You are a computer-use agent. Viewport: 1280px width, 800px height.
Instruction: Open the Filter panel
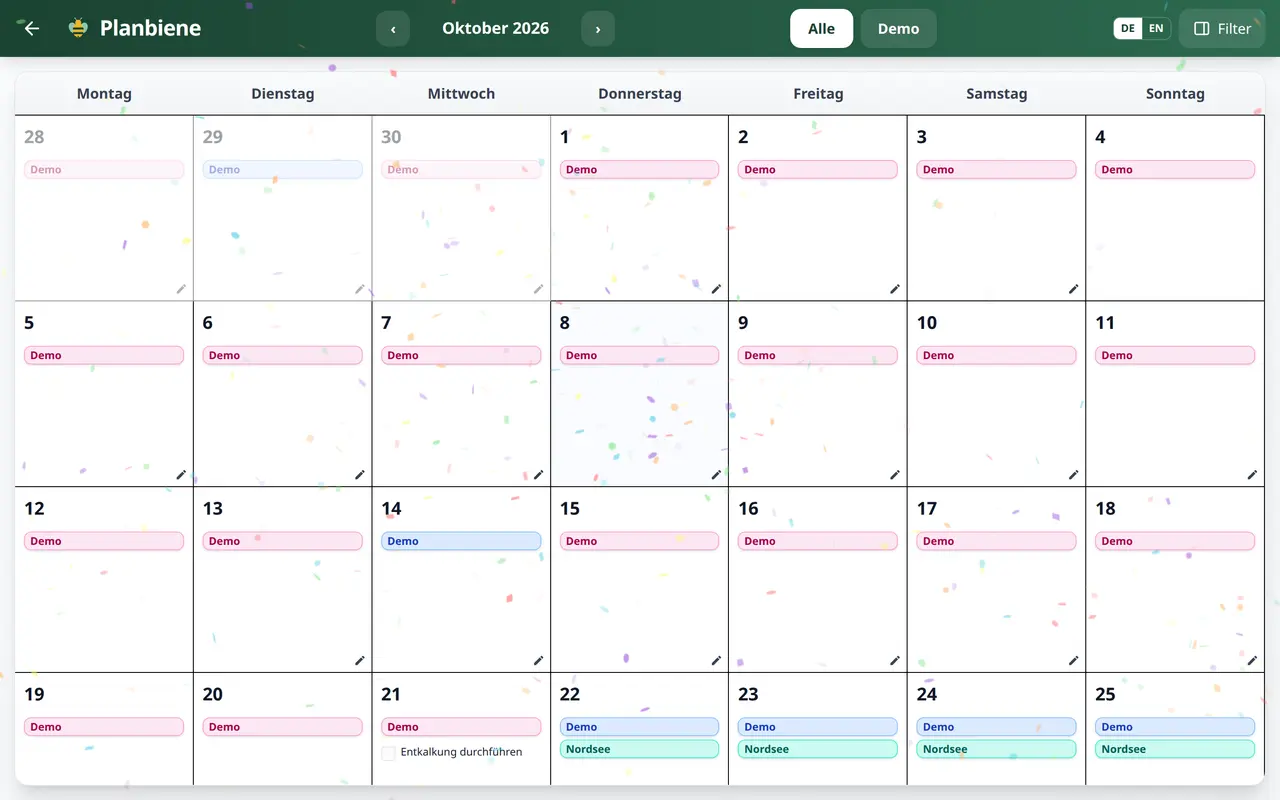(1222, 29)
